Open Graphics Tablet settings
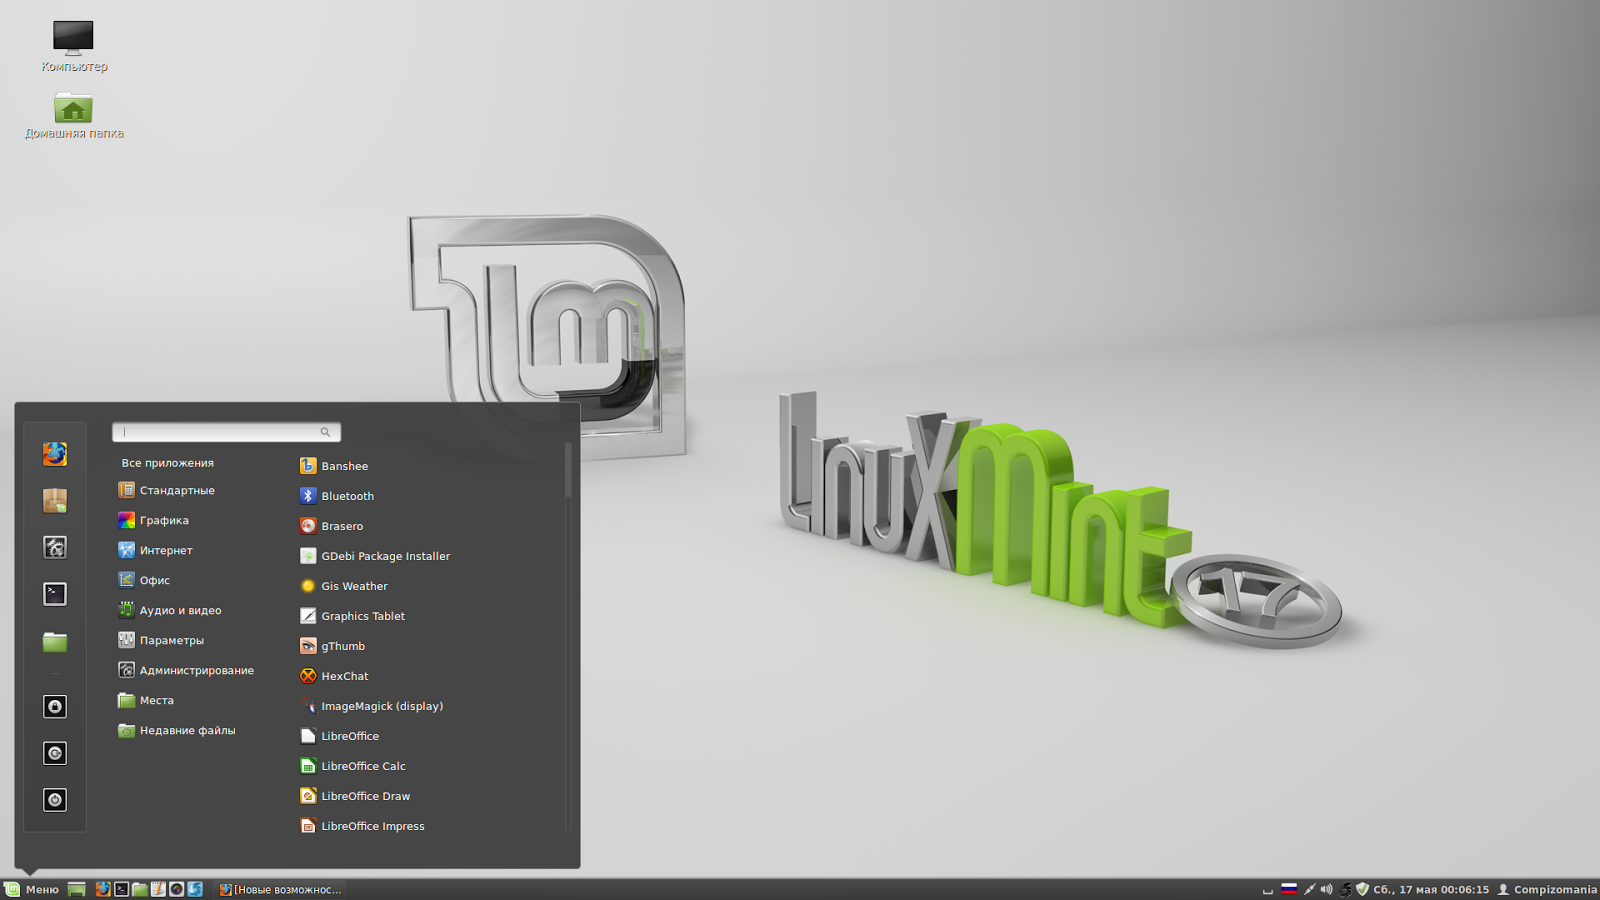Viewport: 1600px width, 900px height. point(352,616)
